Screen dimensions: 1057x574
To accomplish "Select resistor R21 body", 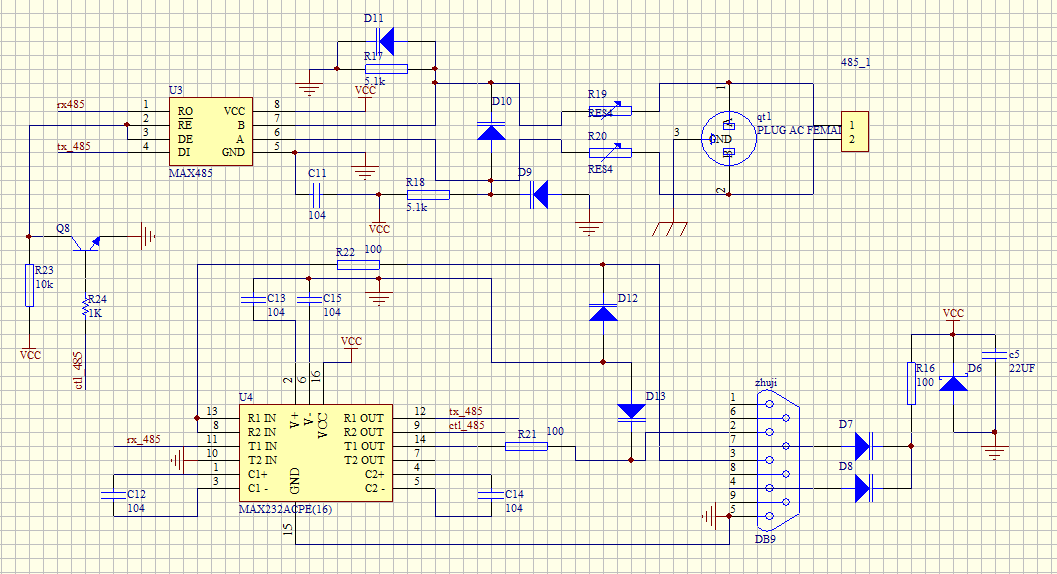I will tap(526, 446).
